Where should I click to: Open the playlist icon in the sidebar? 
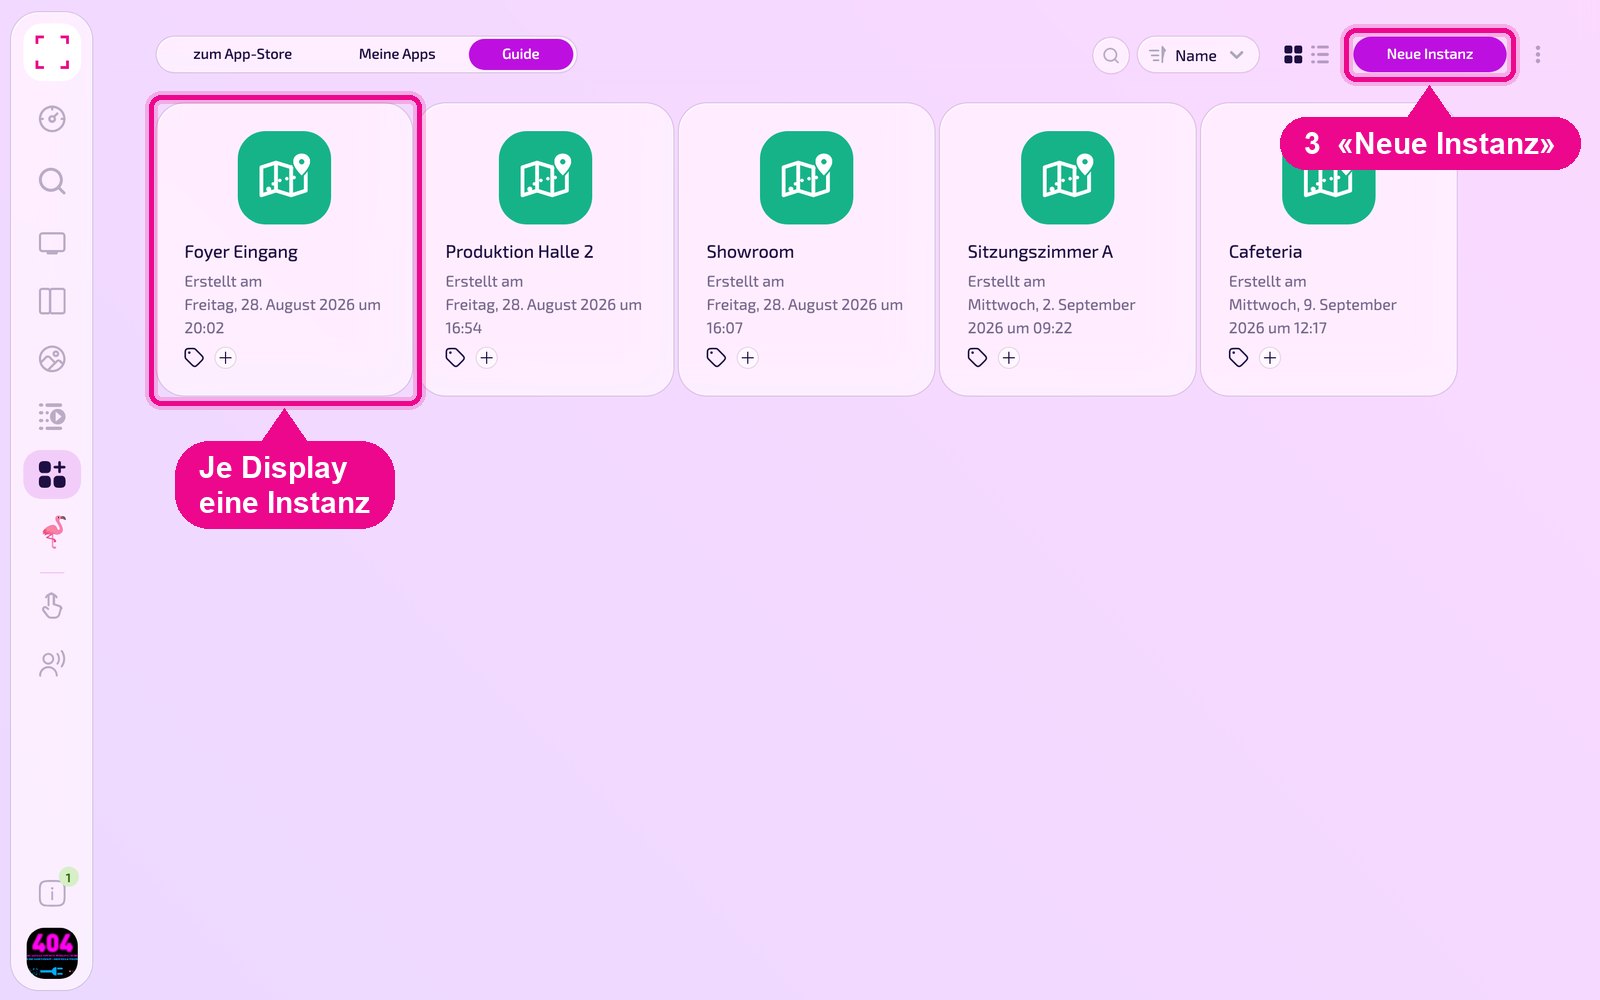tap(52, 417)
